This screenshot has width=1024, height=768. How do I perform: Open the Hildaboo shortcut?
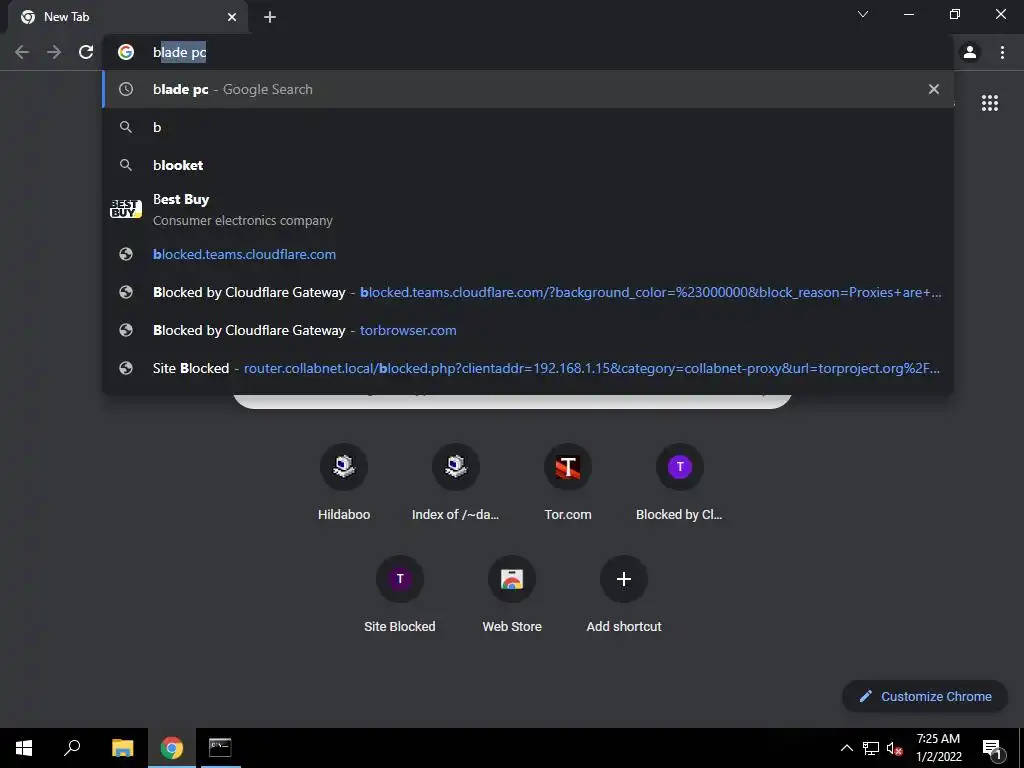coord(344,482)
